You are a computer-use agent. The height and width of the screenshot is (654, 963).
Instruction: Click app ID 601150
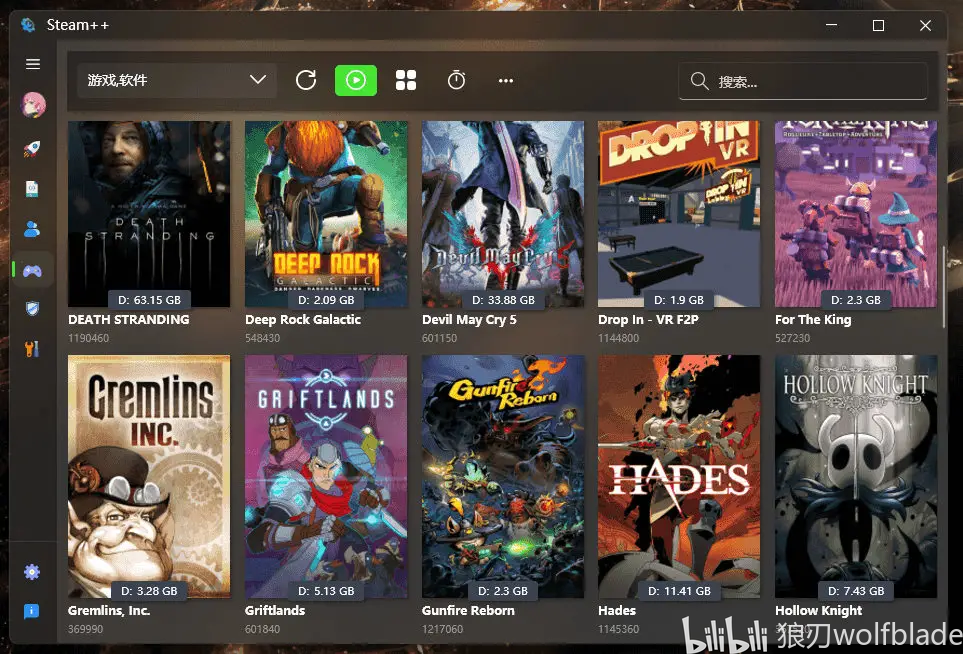tap(439, 338)
